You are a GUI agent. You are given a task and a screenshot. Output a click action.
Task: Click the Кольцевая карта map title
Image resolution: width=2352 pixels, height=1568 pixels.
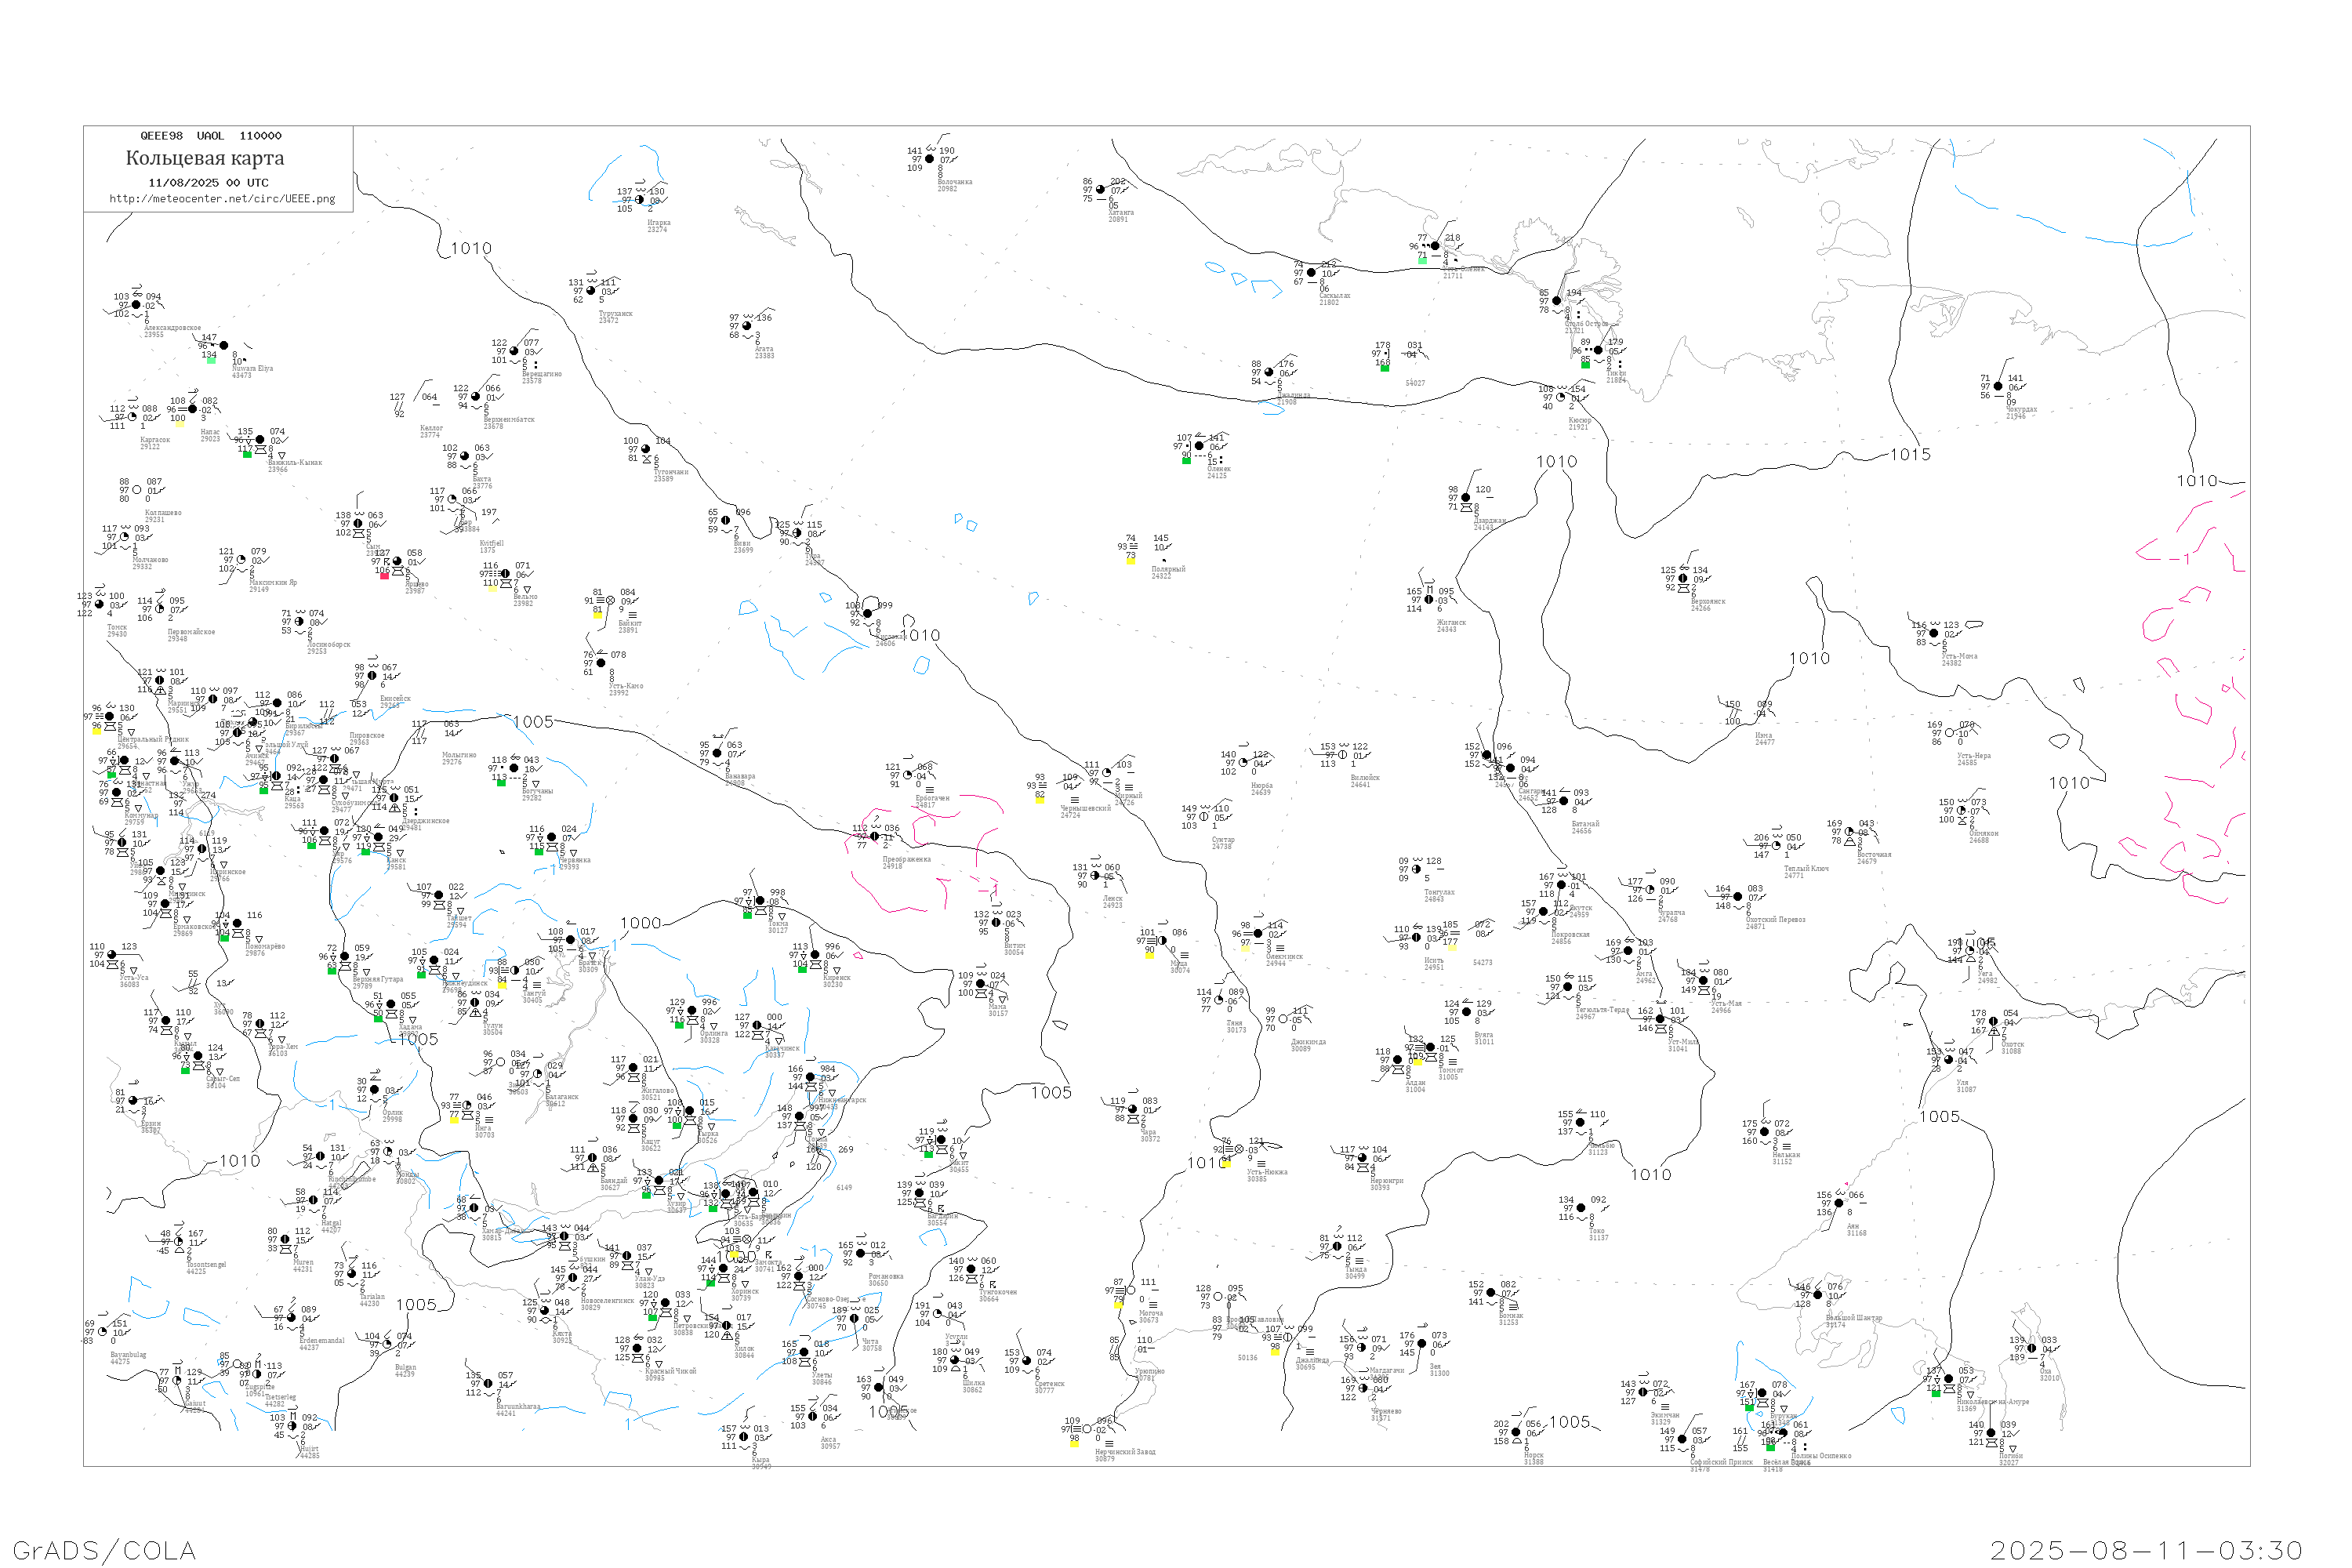pos(205,158)
